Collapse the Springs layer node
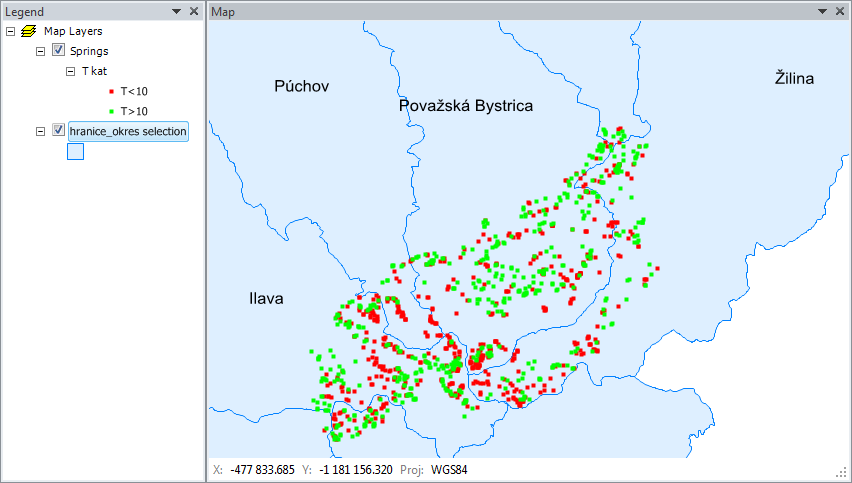The image size is (852, 483). pyautogui.click(x=40, y=52)
